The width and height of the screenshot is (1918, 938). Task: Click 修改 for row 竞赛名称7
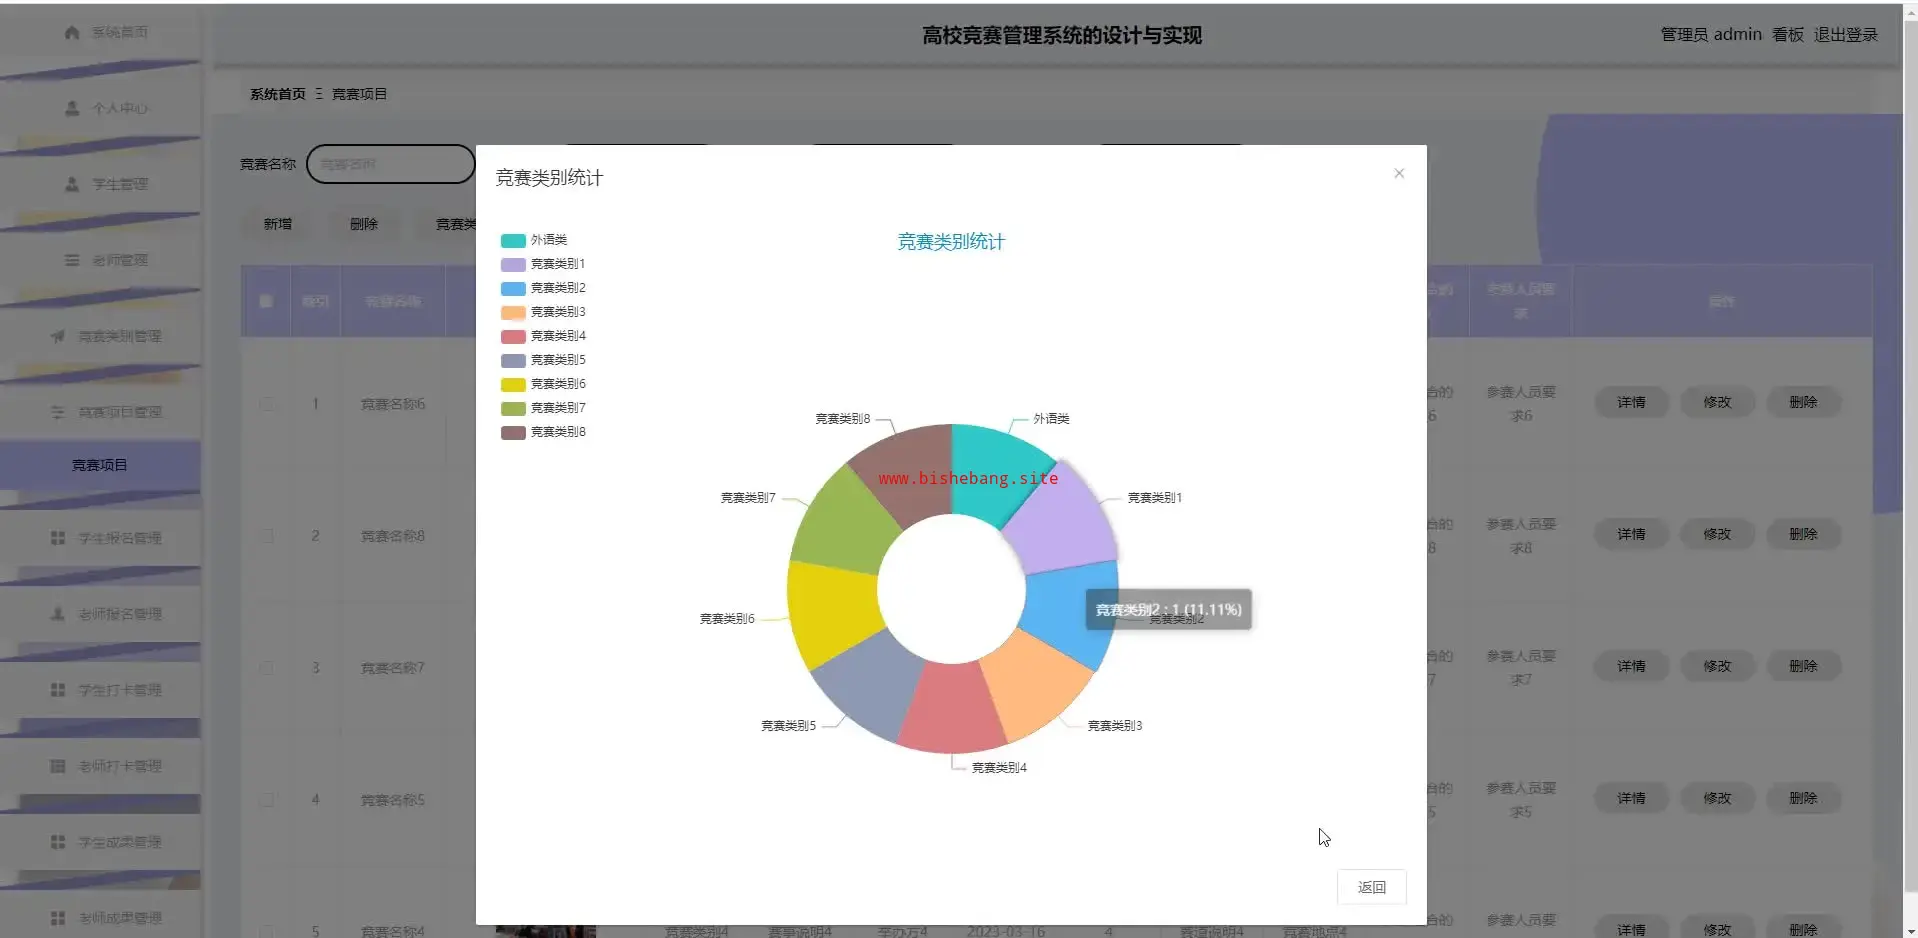1717,666
